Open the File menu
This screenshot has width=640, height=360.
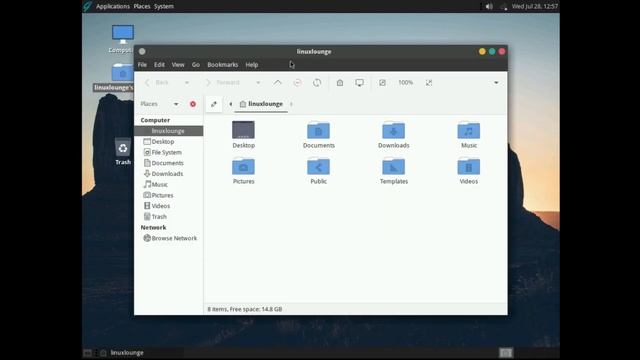click(142, 64)
